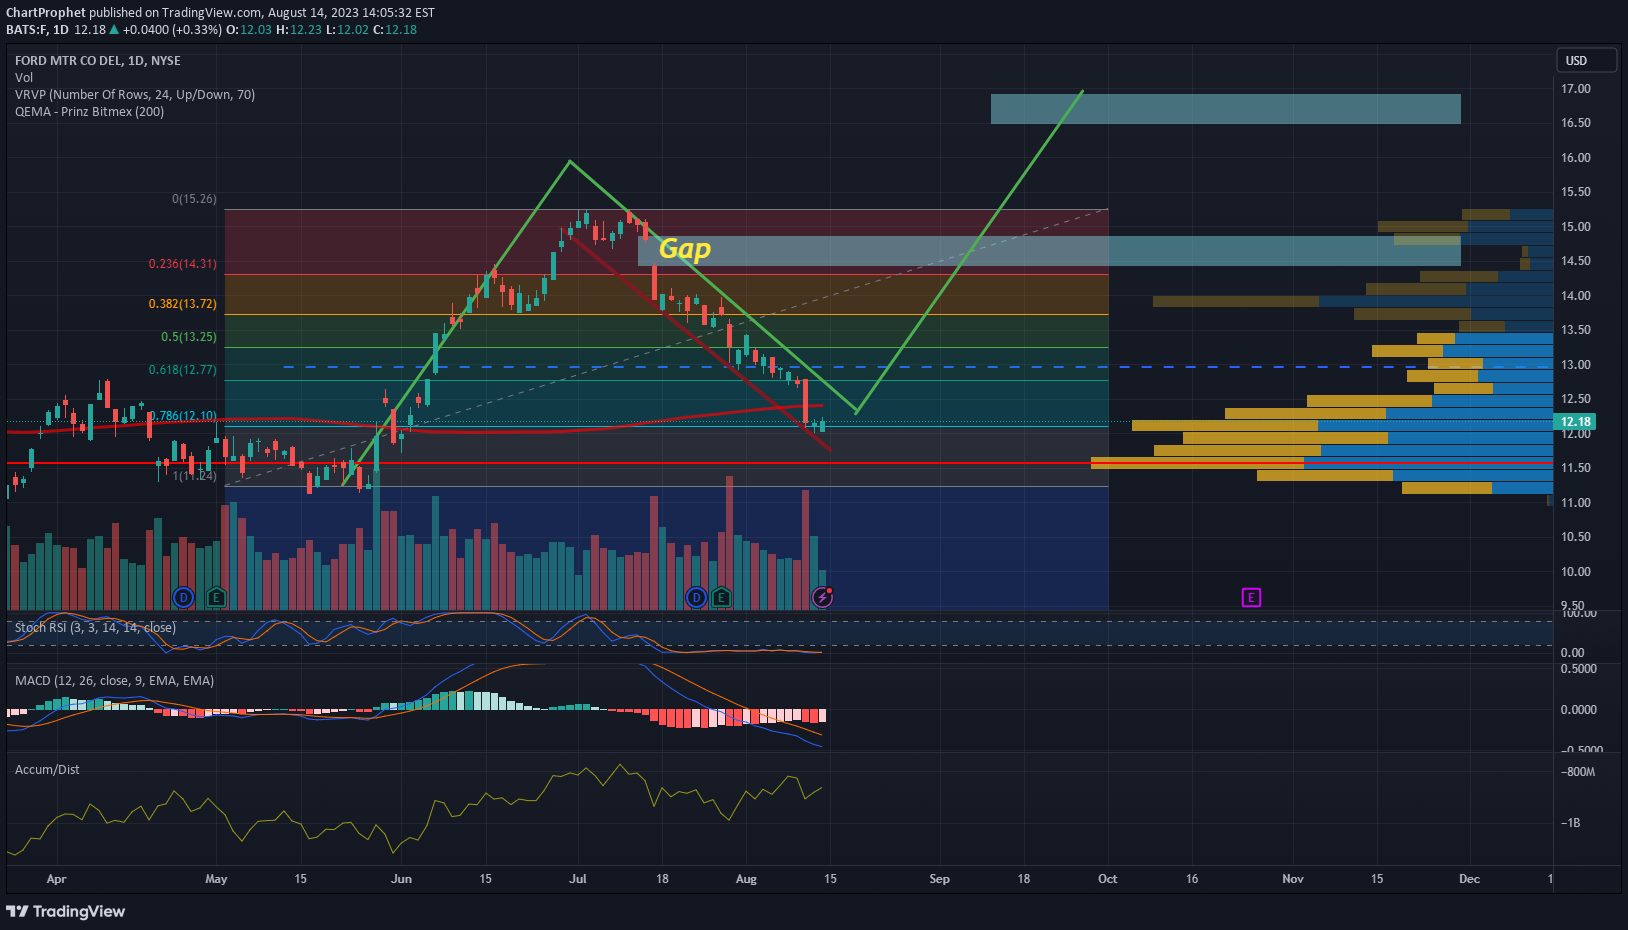This screenshot has width=1628, height=930.
Task: Click the 17.00 price axis label
Action: coord(1576,88)
